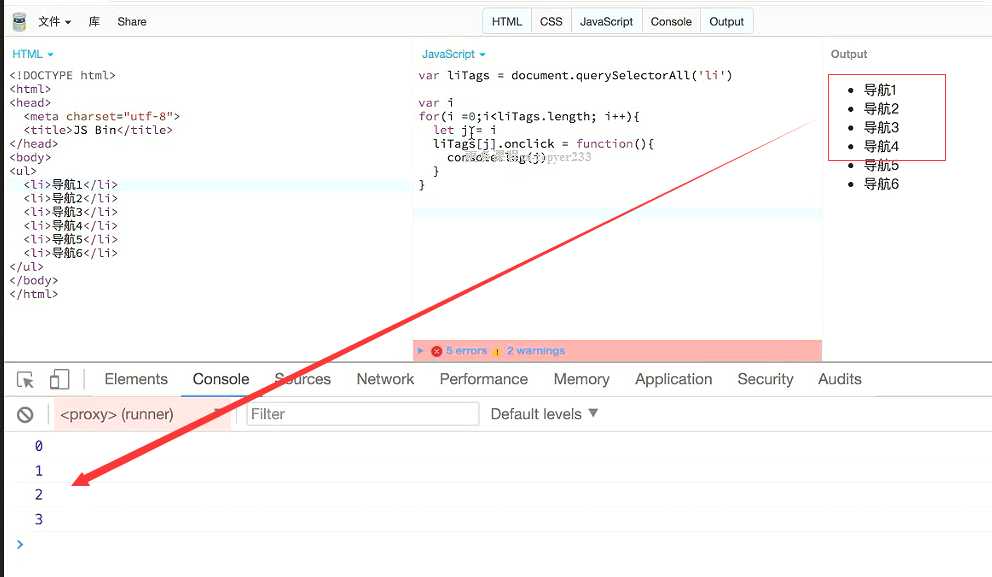Switch to the Console devtools tab
Viewport: 992px width, 577px height.
click(221, 379)
